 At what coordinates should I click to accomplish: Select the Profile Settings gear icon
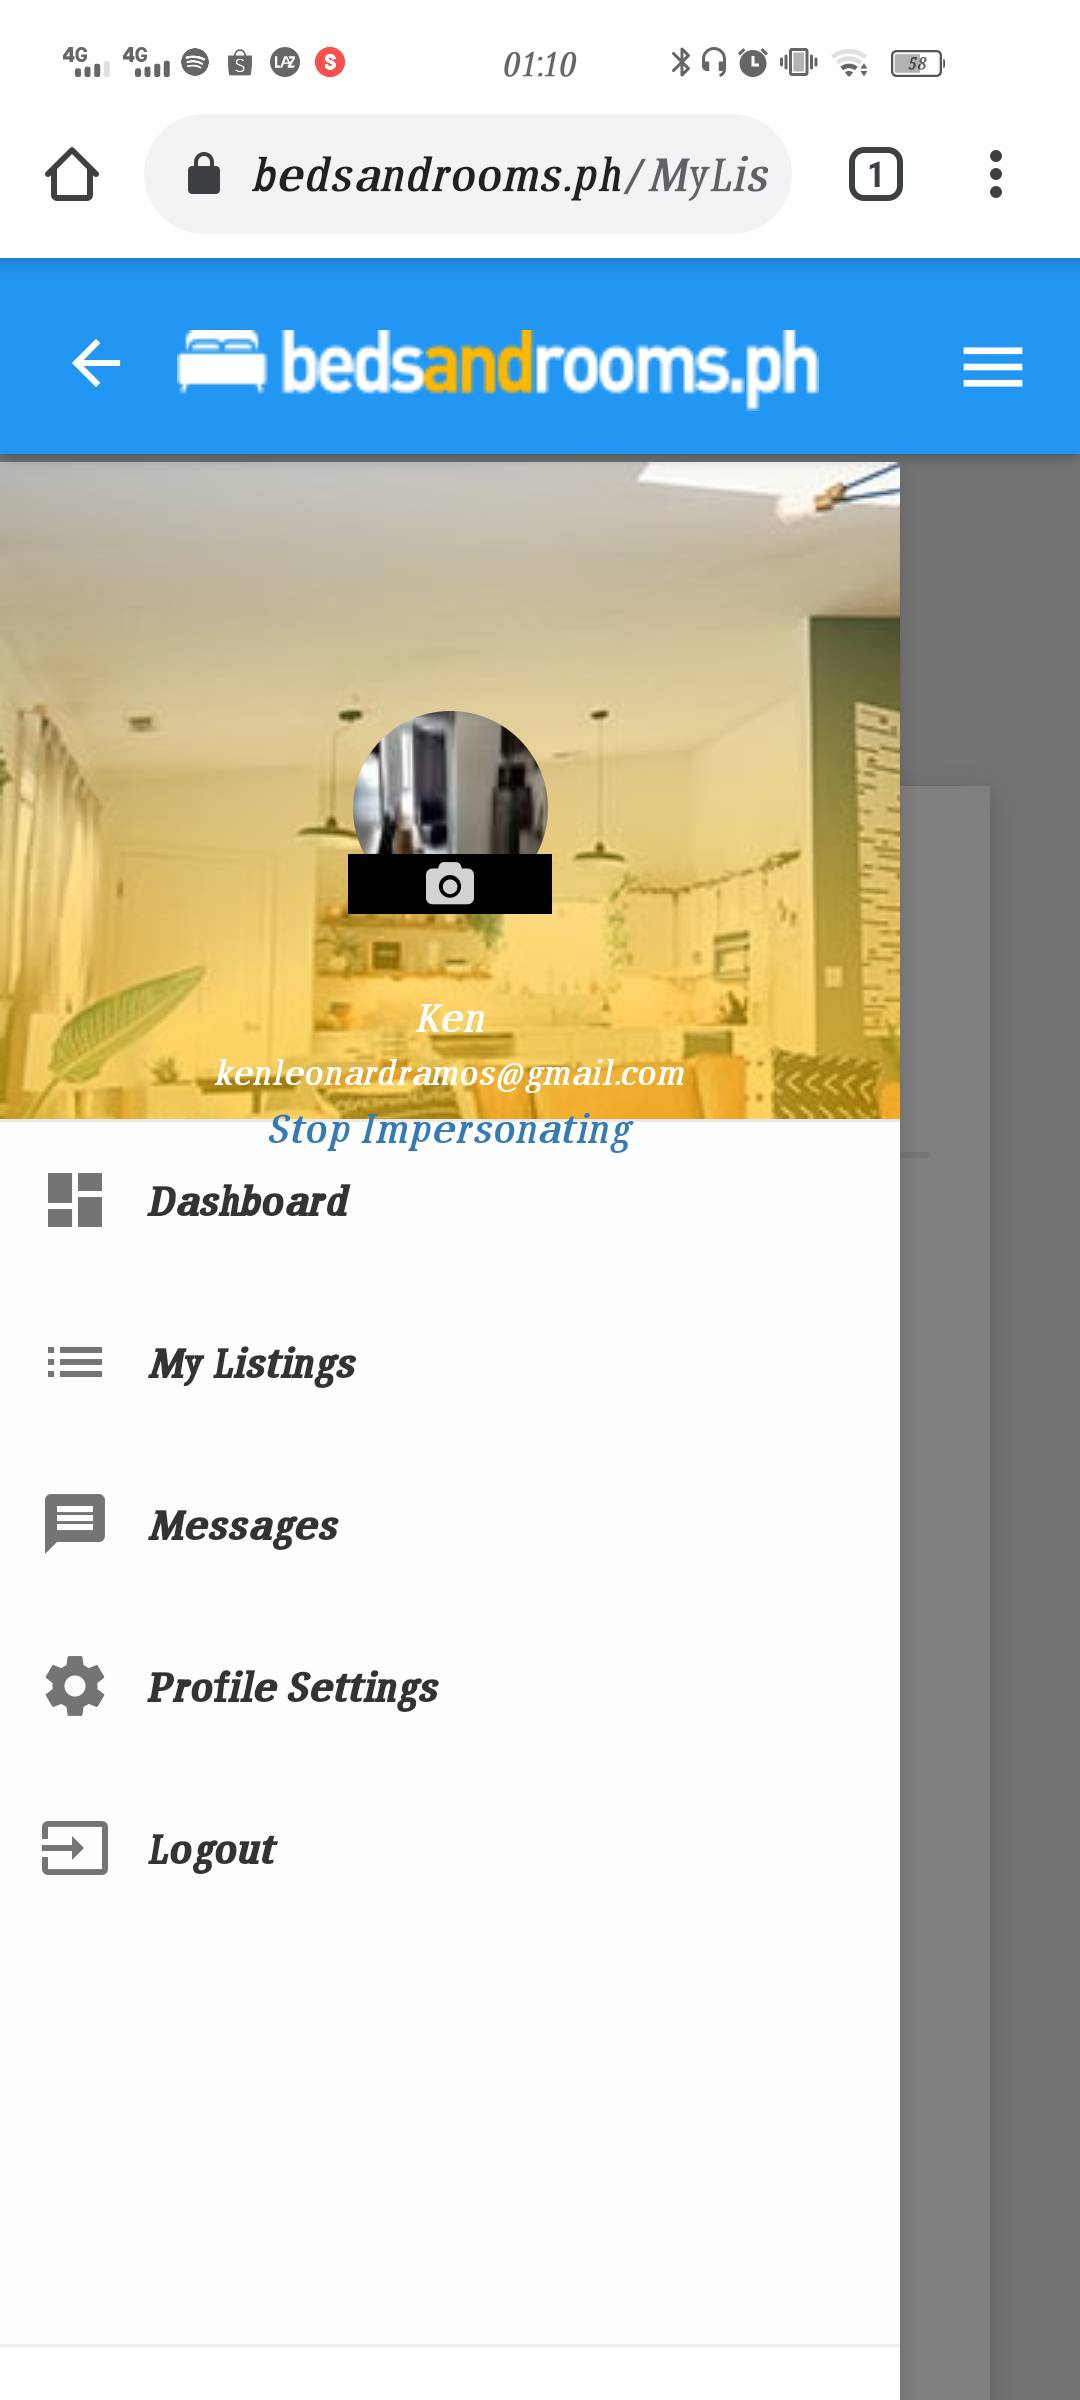[x=75, y=1686]
